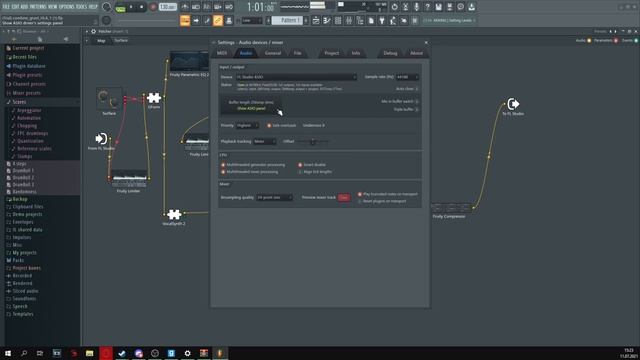The height and width of the screenshot is (360, 640).
Task: Open the Packs folder in browser
Action: point(18,260)
